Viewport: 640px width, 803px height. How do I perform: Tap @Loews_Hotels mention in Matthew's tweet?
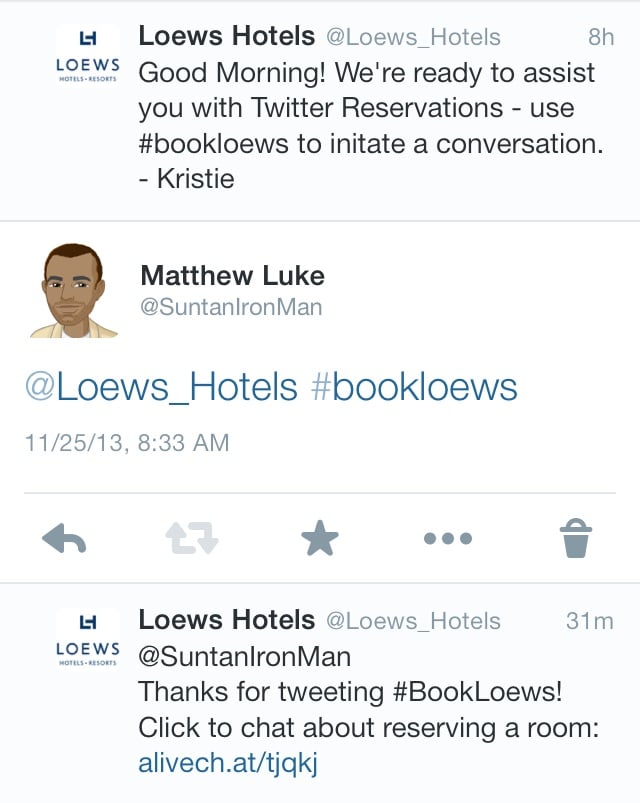coord(161,387)
